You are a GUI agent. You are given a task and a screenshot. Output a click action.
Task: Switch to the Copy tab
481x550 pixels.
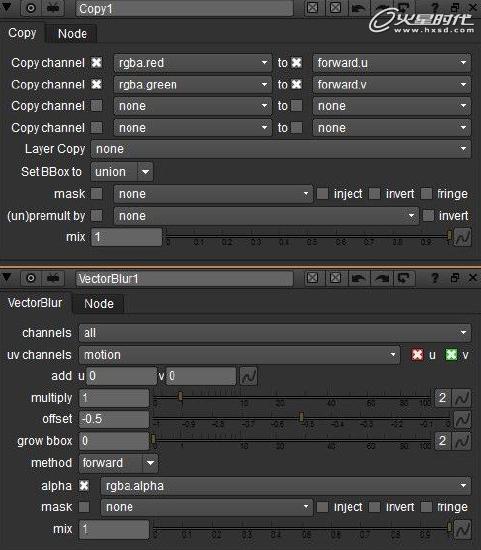(22, 33)
